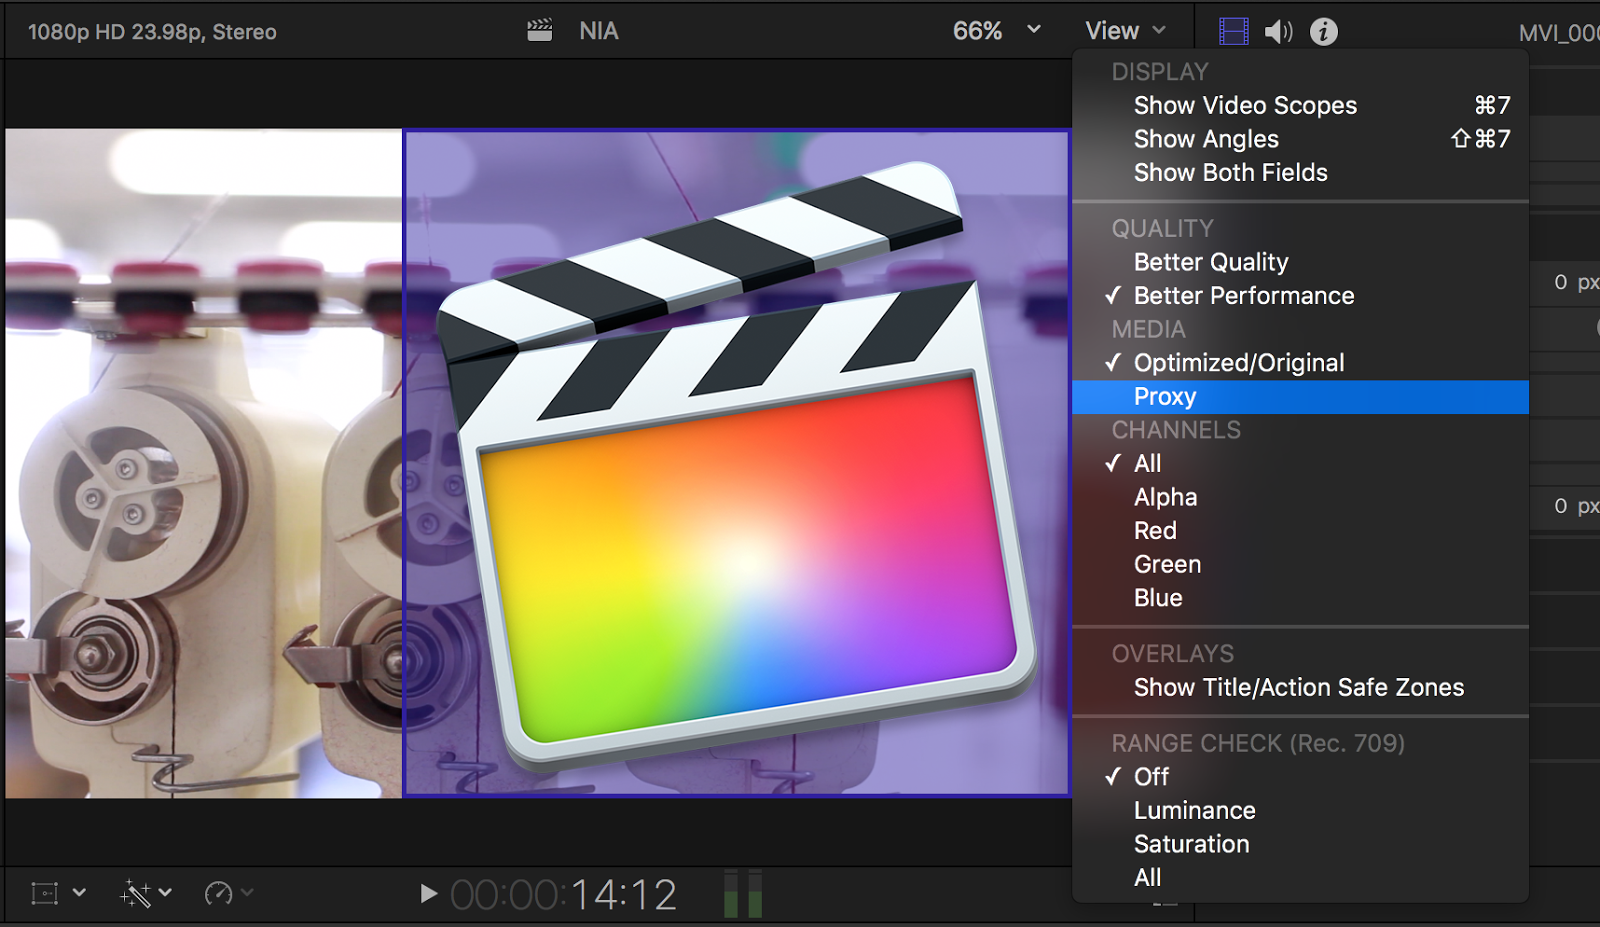Click the NIA project name
1600x927 pixels.
599,31
